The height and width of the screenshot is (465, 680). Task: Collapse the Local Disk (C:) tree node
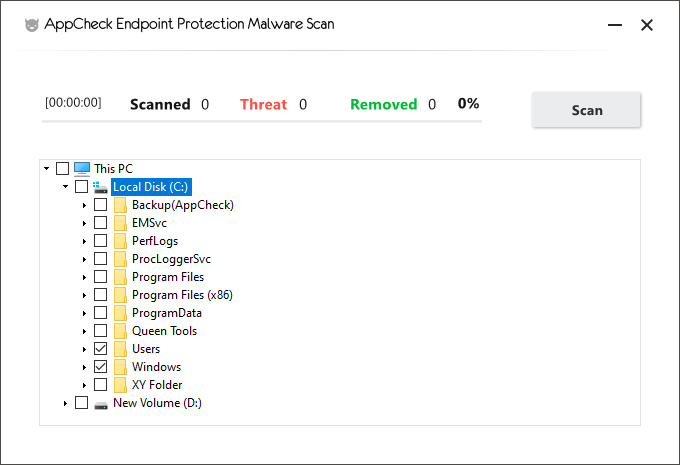point(65,187)
